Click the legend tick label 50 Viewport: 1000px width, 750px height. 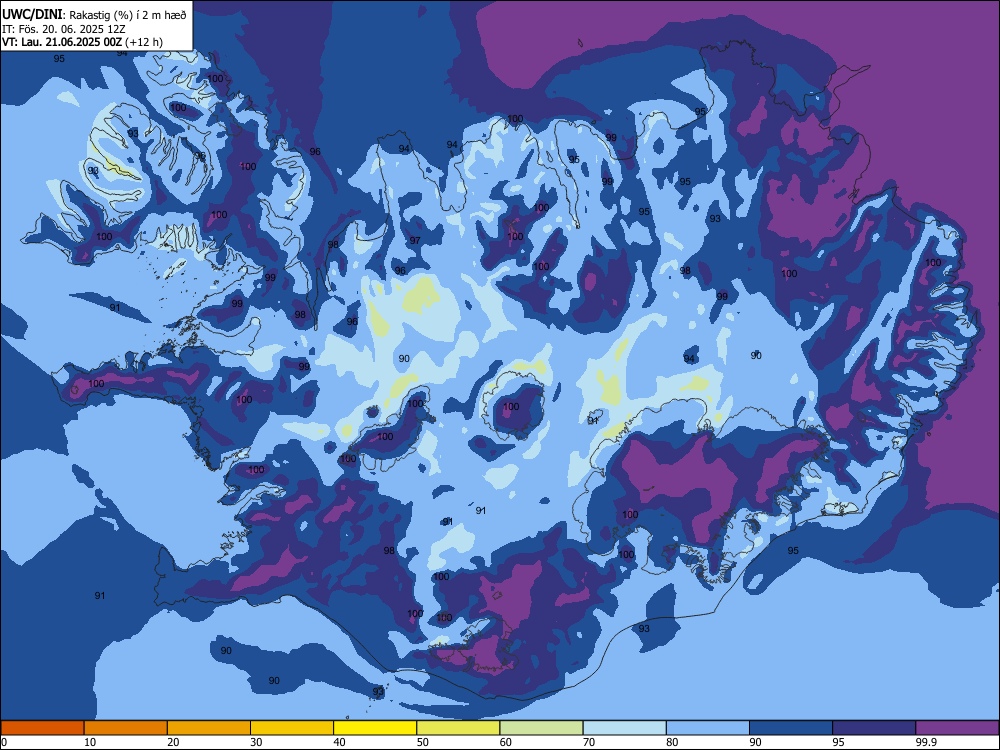423,742
